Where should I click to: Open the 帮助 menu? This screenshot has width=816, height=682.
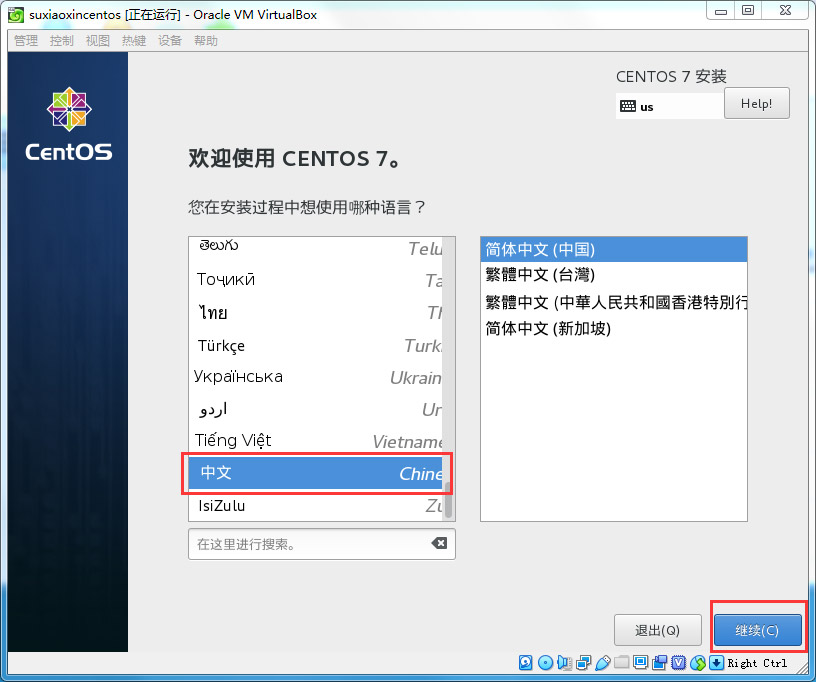(206, 41)
